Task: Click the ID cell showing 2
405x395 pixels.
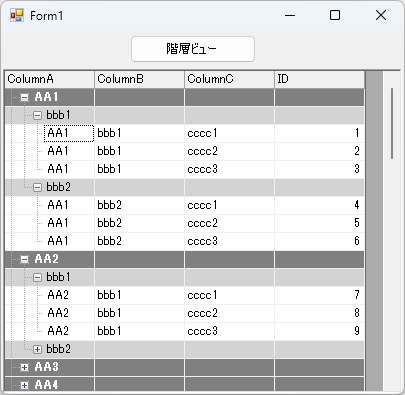Action: [319, 151]
